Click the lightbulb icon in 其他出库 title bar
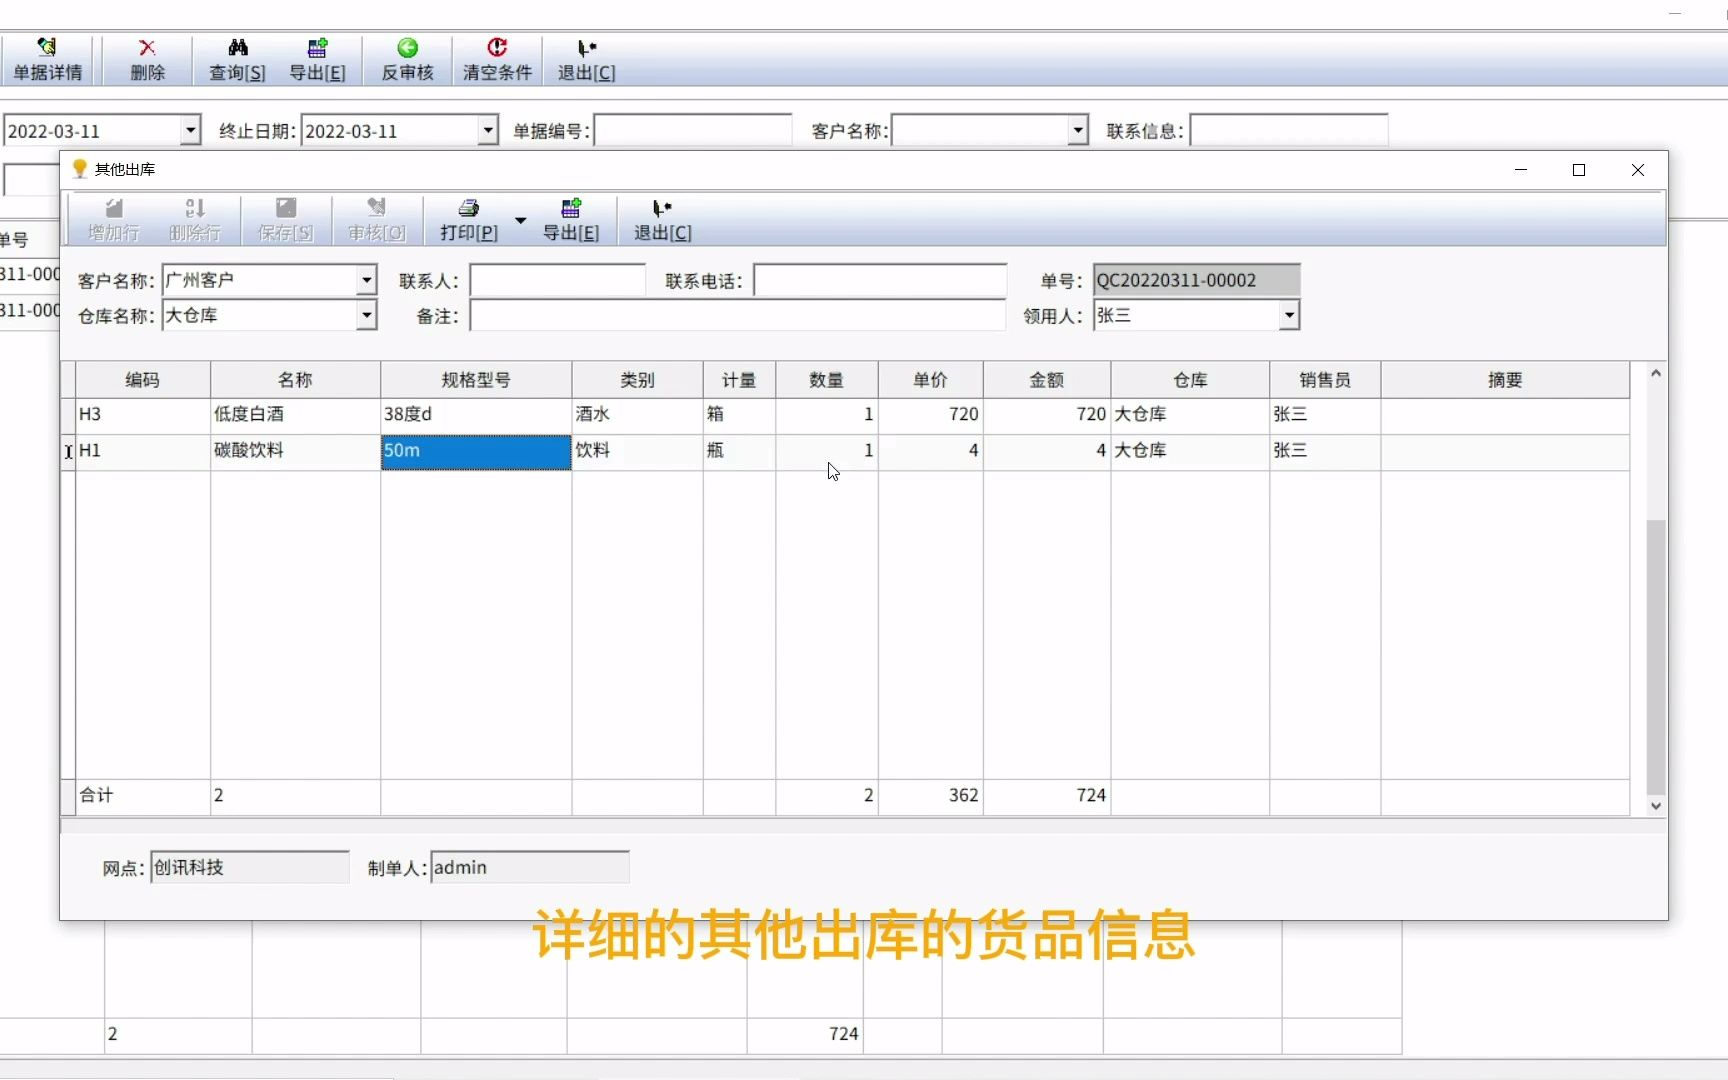Viewport: 1728px width, 1080px height. [79, 169]
